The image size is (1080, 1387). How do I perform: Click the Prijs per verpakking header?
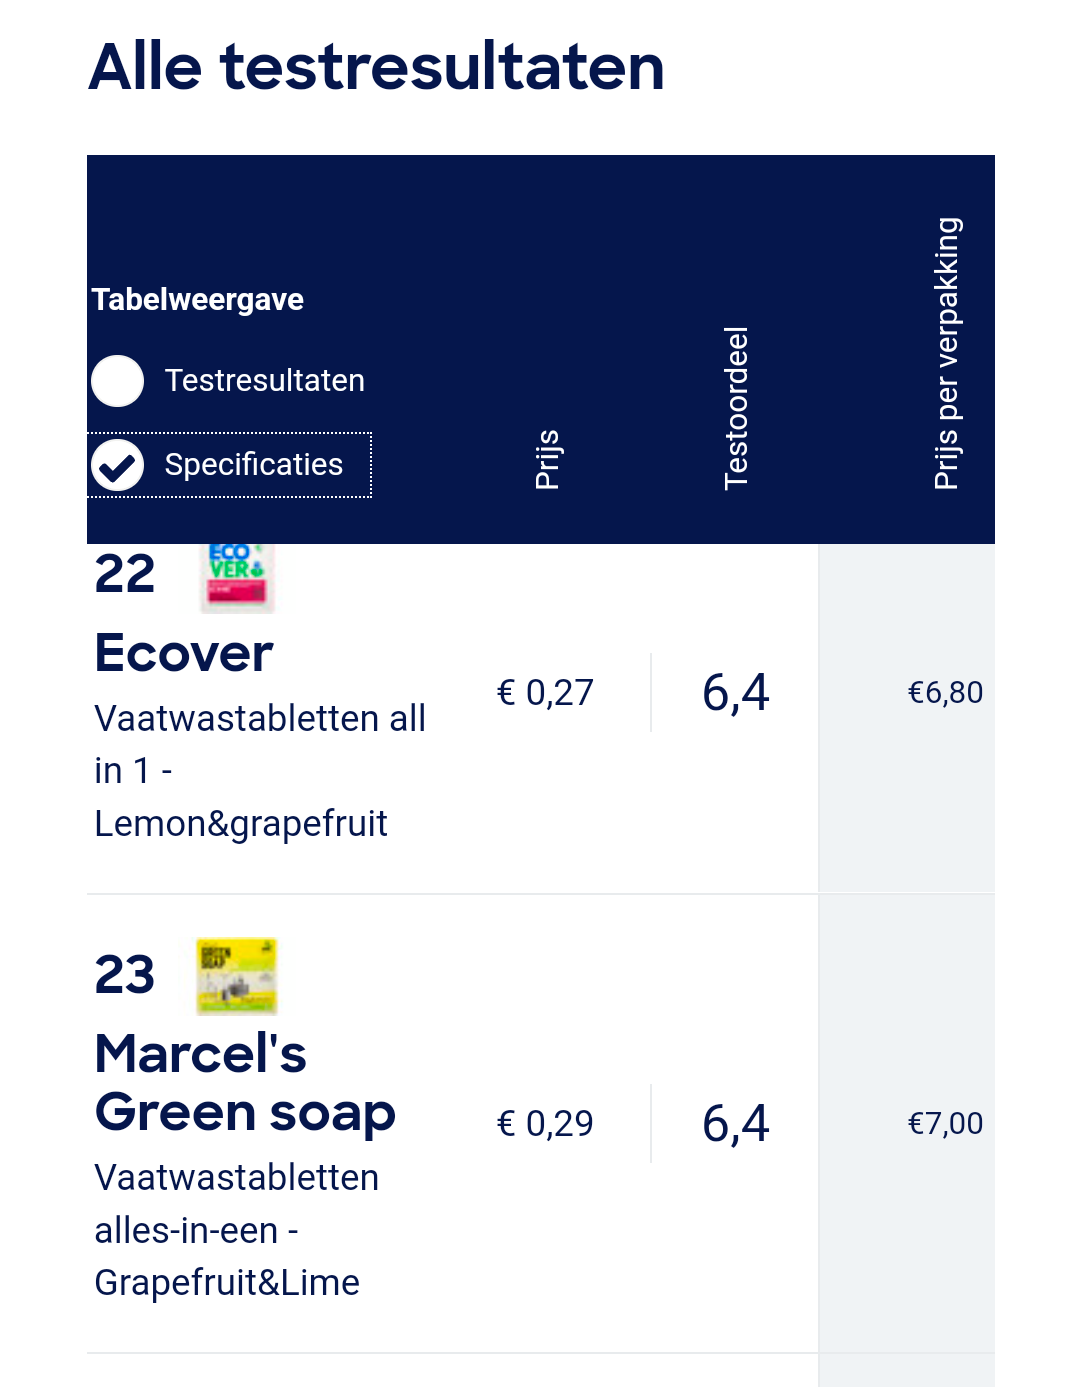pos(946,353)
